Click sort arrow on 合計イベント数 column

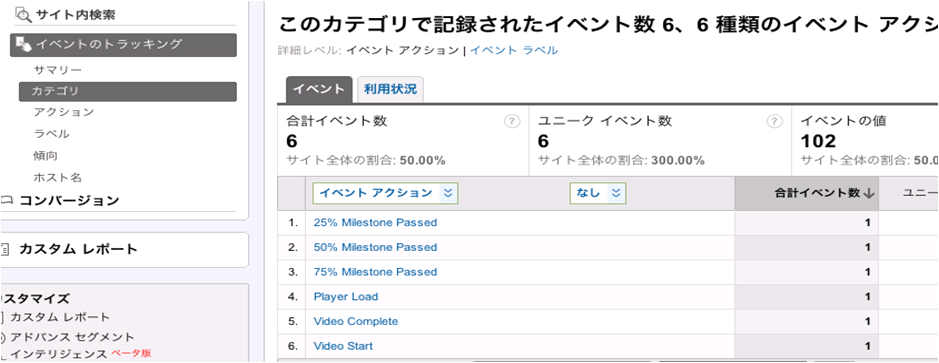pyautogui.click(x=870, y=193)
